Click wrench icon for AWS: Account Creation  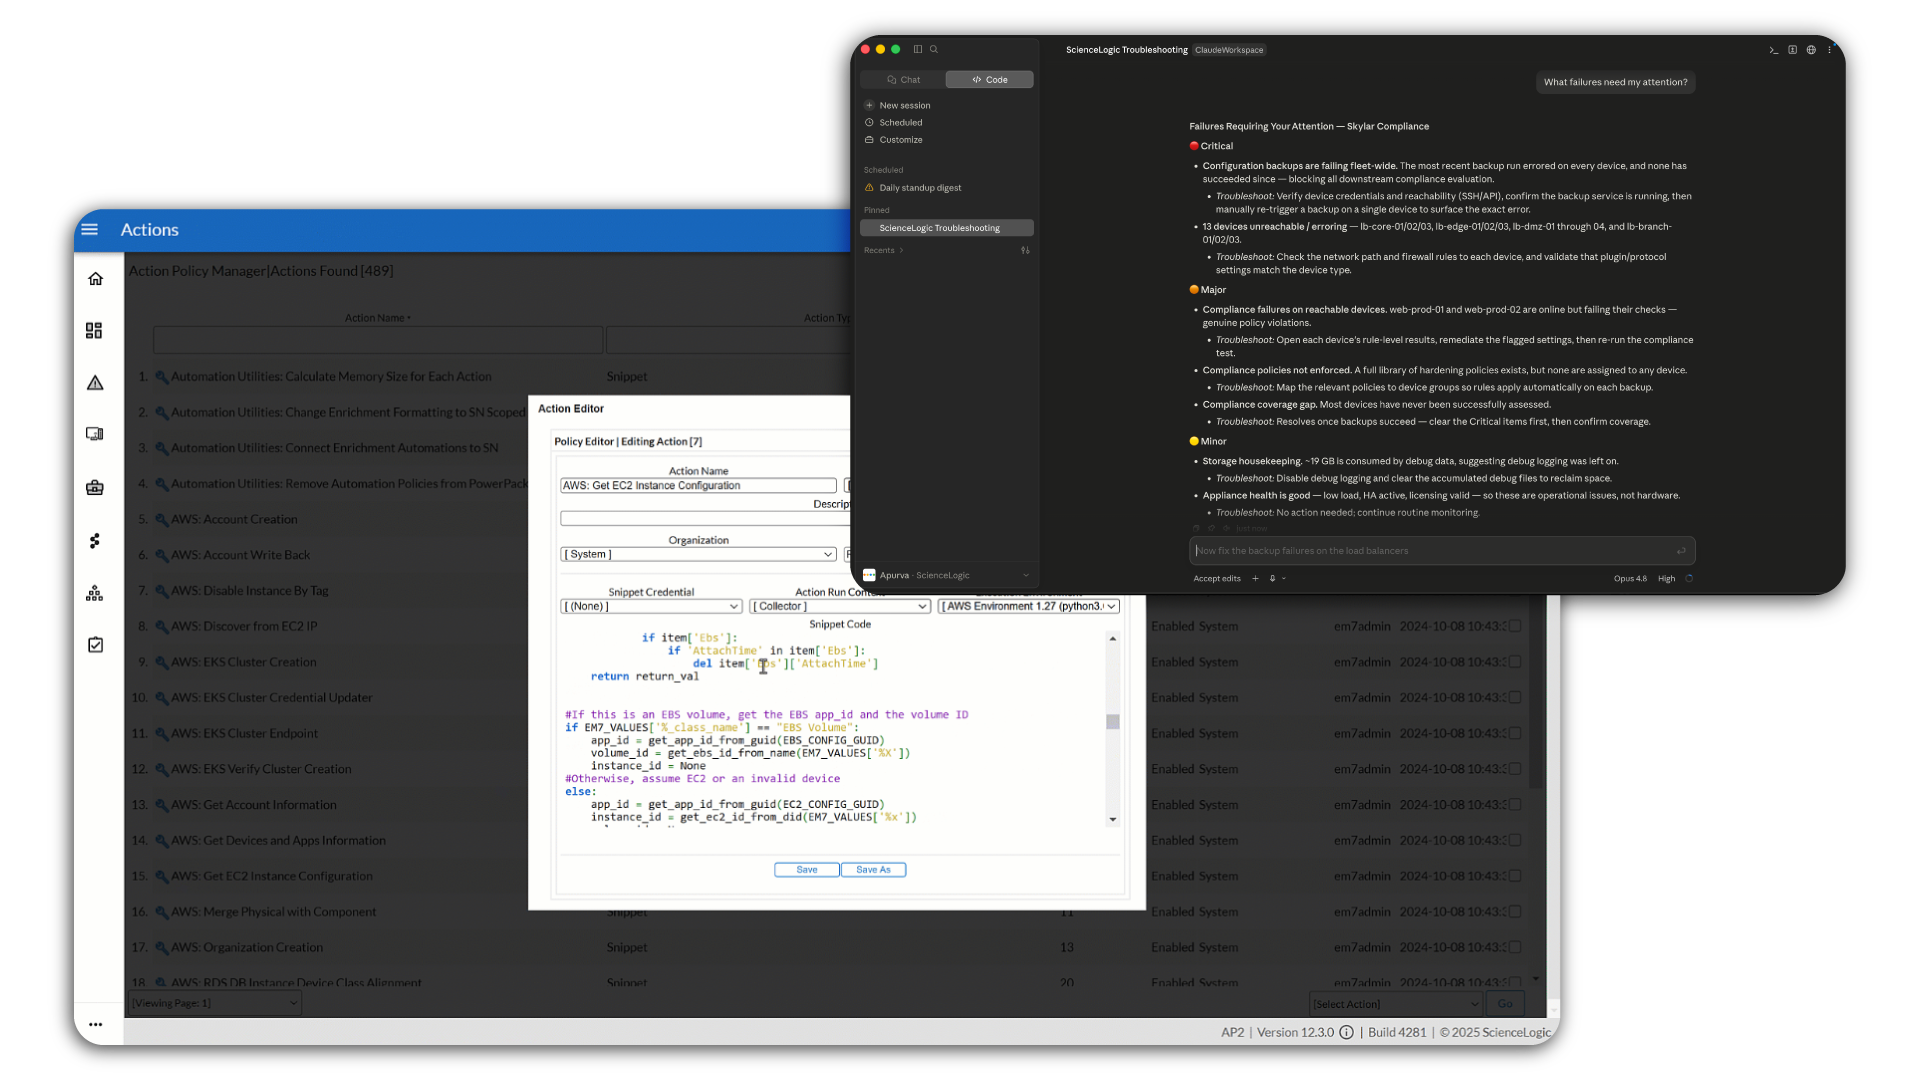click(x=161, y=520)
